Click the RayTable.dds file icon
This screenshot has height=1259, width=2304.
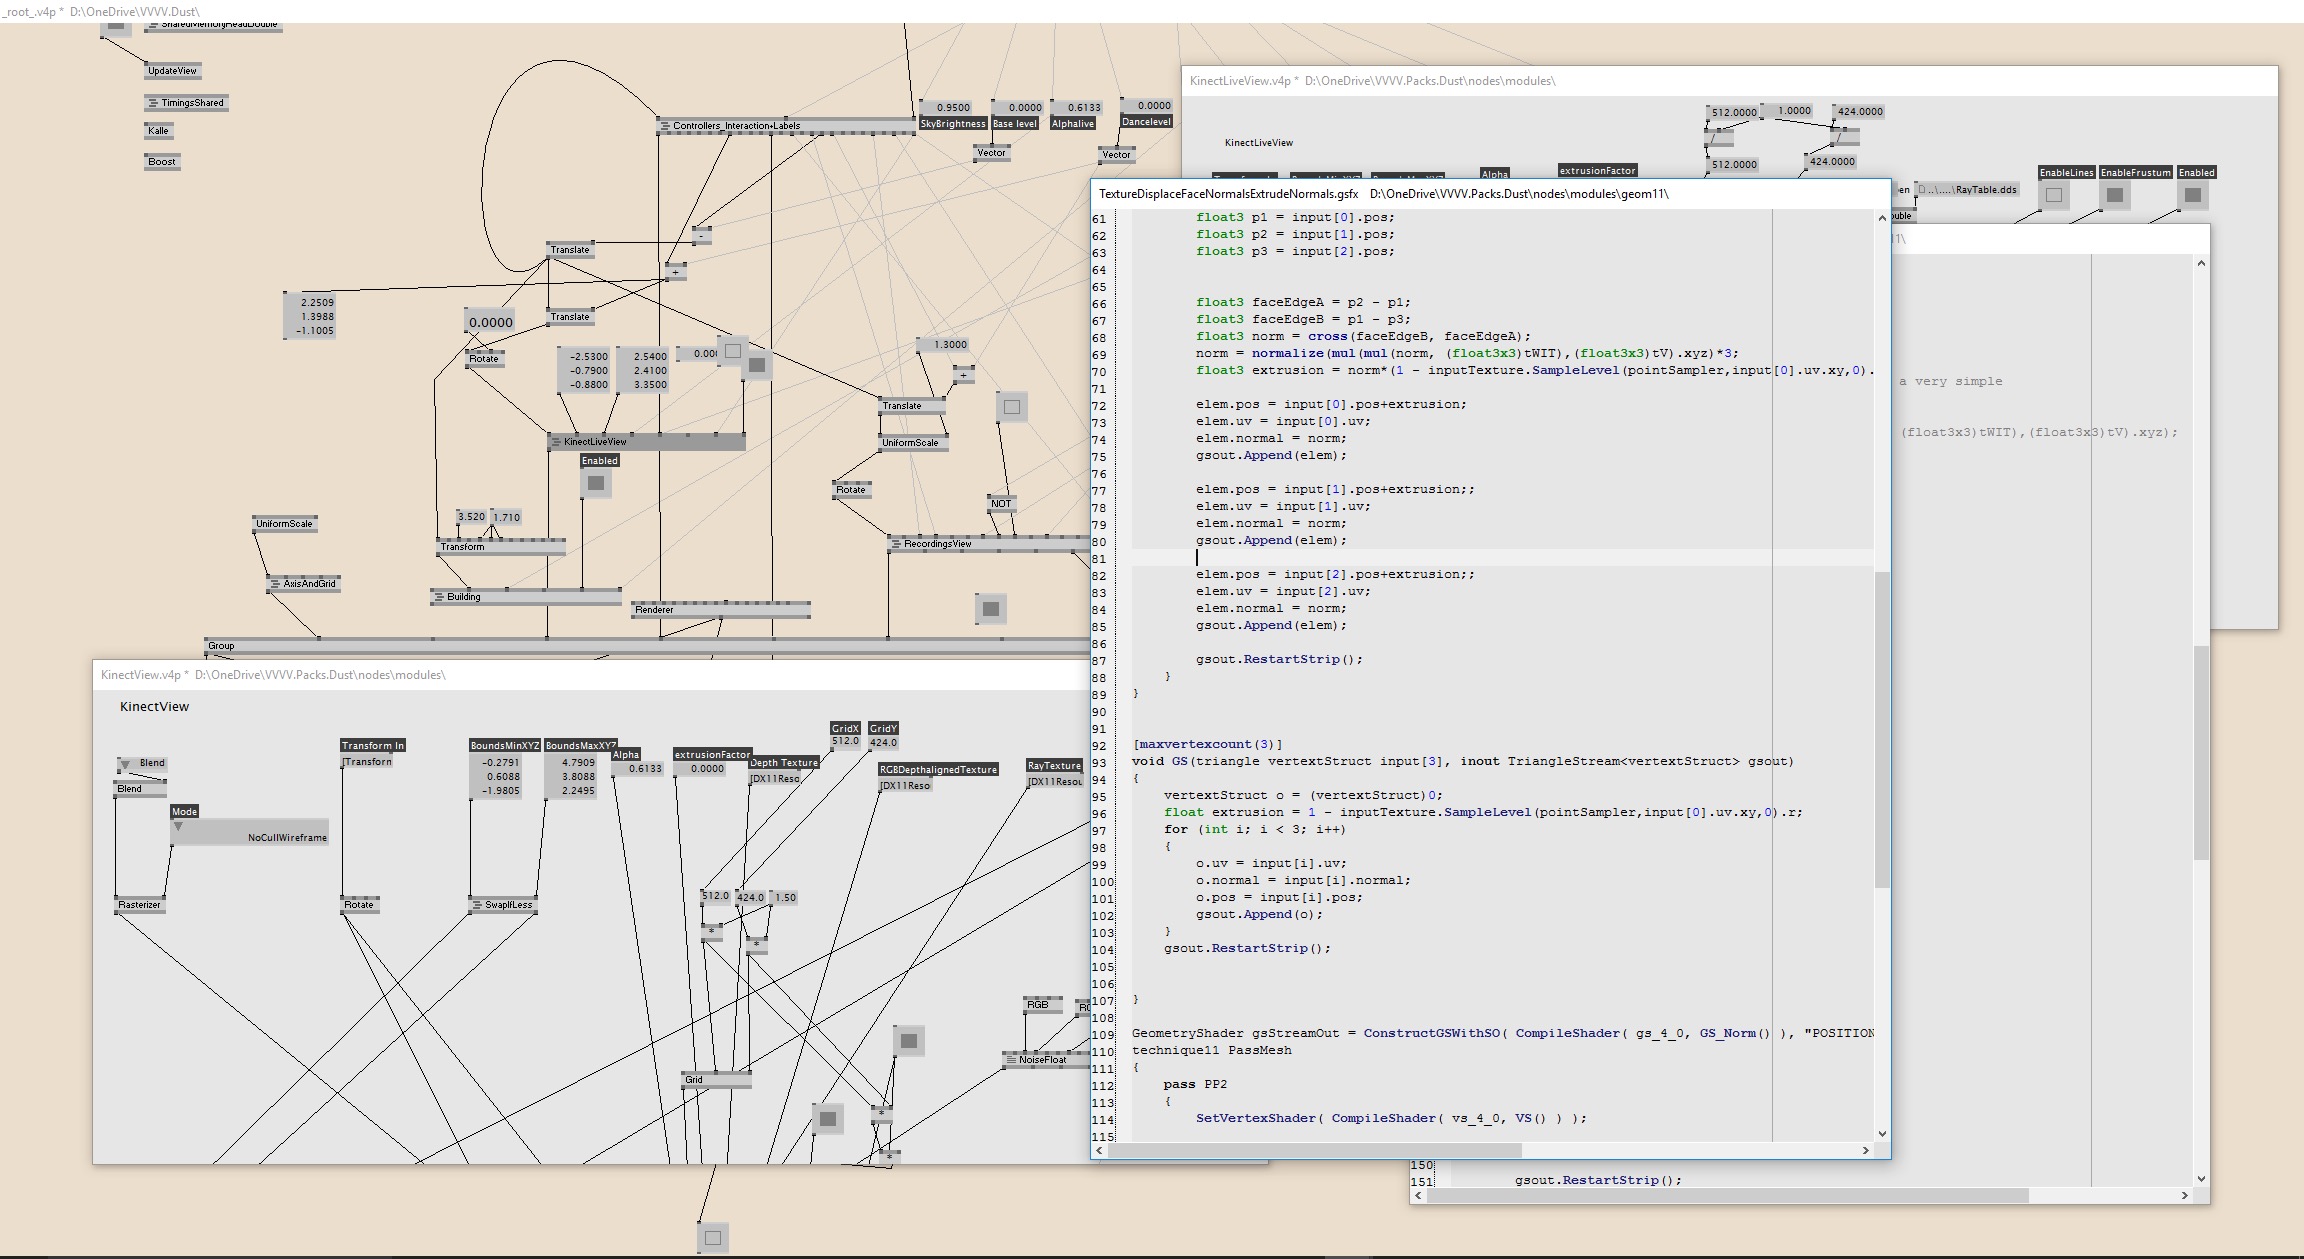[1922, 190]
